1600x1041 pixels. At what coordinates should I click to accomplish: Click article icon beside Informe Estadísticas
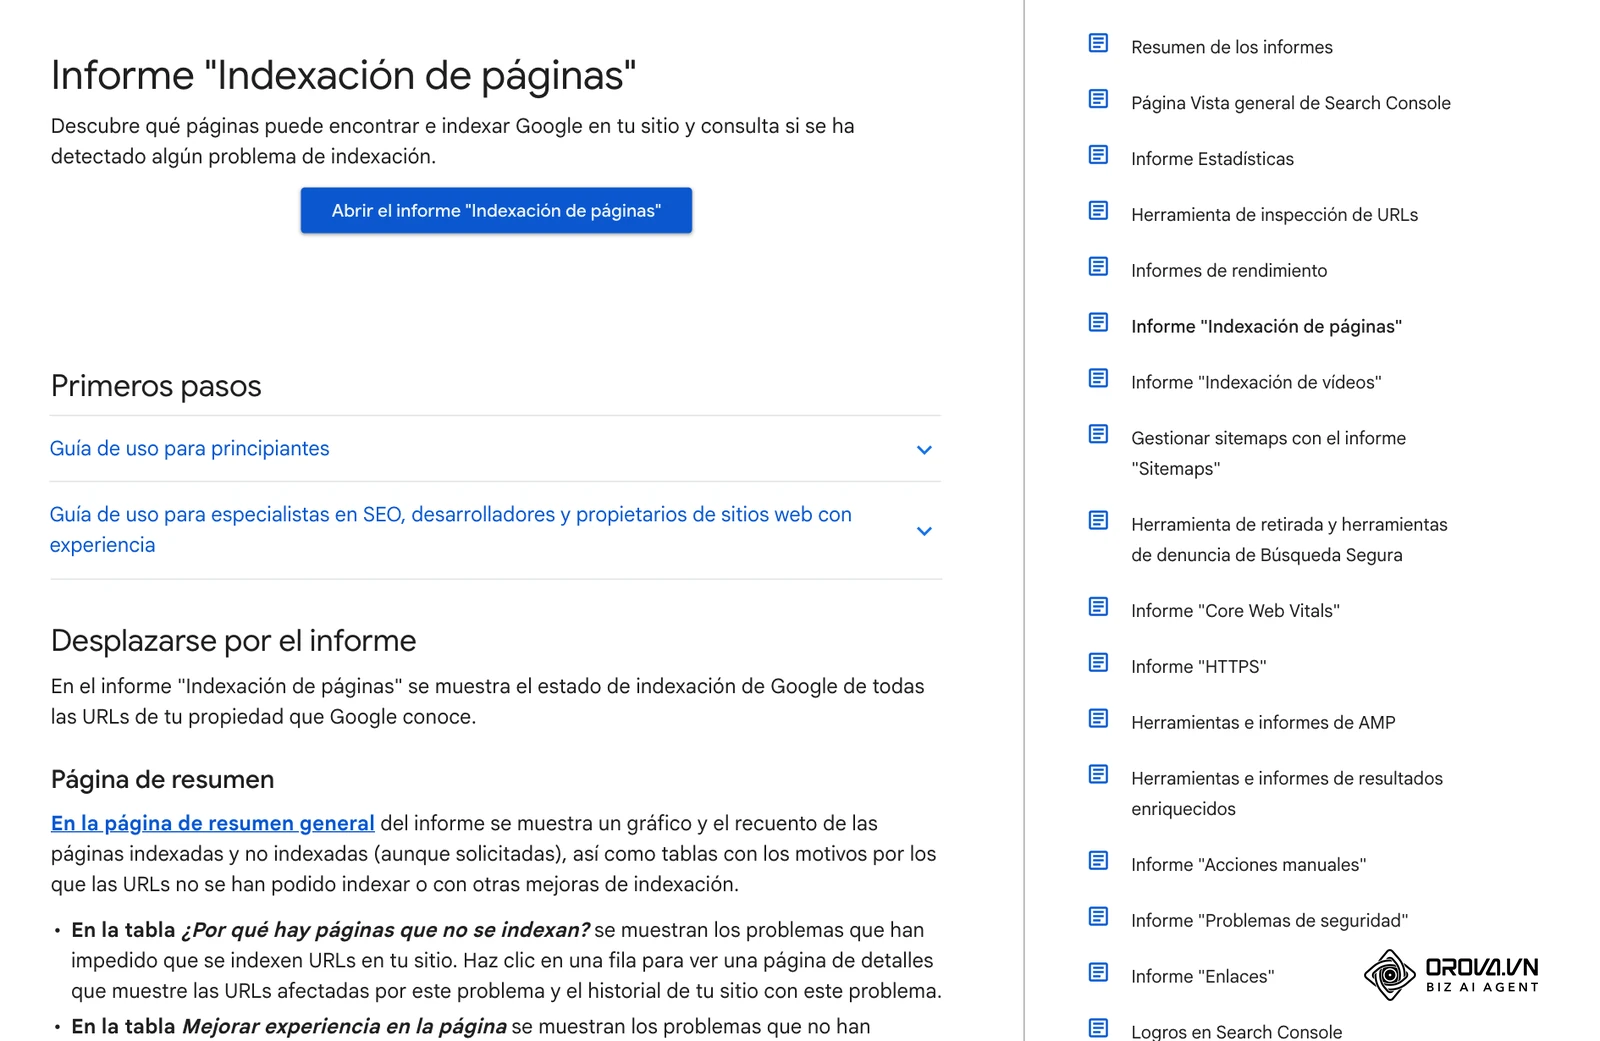[1098, 155]
